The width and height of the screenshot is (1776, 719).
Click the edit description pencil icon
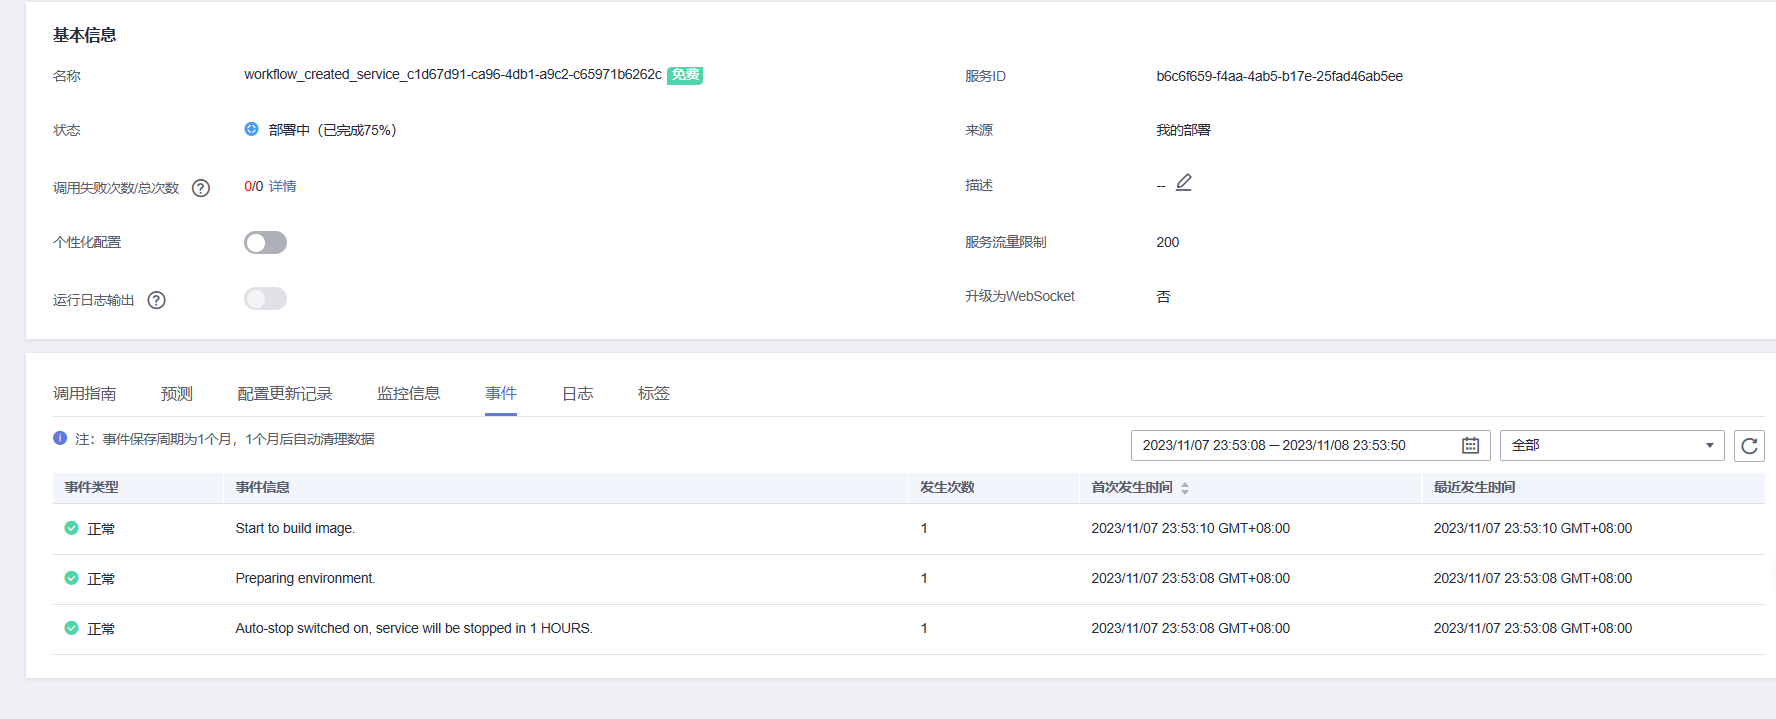(x=1184, y=183)
